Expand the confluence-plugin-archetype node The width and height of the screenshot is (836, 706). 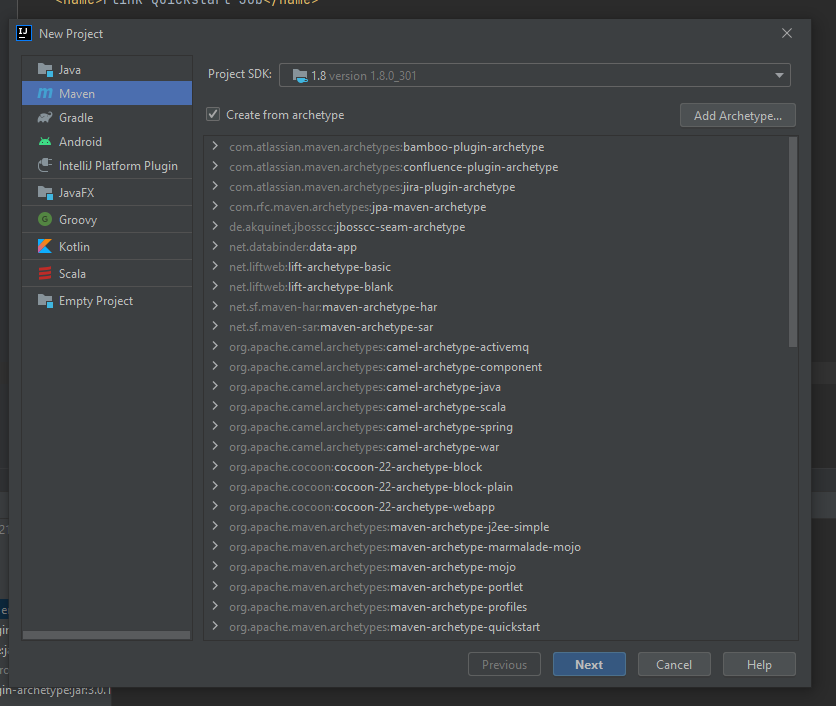215,166
